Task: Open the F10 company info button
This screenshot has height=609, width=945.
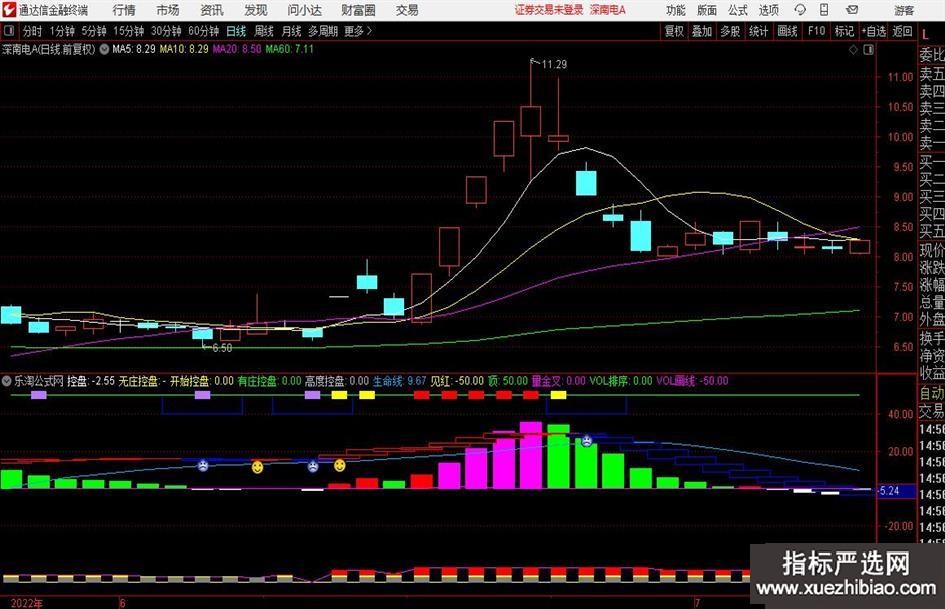Action: [x=816, y=31]
